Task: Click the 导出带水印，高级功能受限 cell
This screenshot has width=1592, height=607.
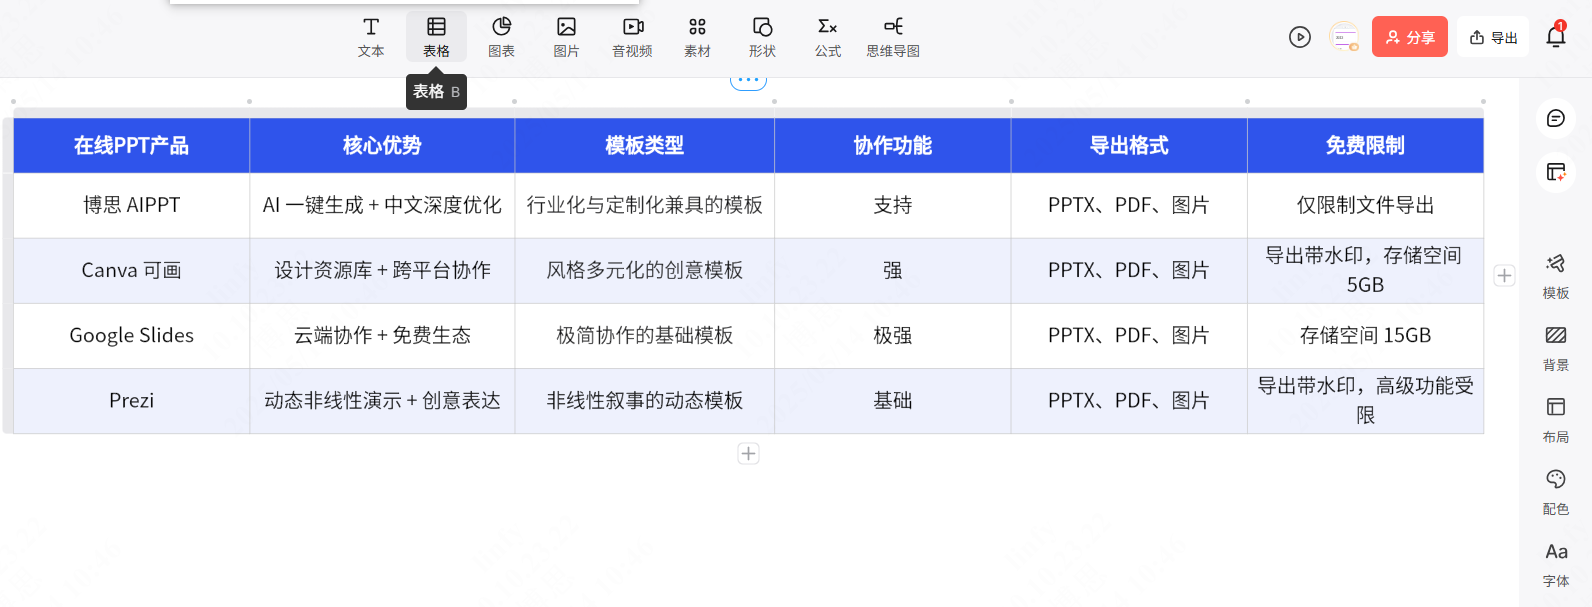Action: [1365, 400]
